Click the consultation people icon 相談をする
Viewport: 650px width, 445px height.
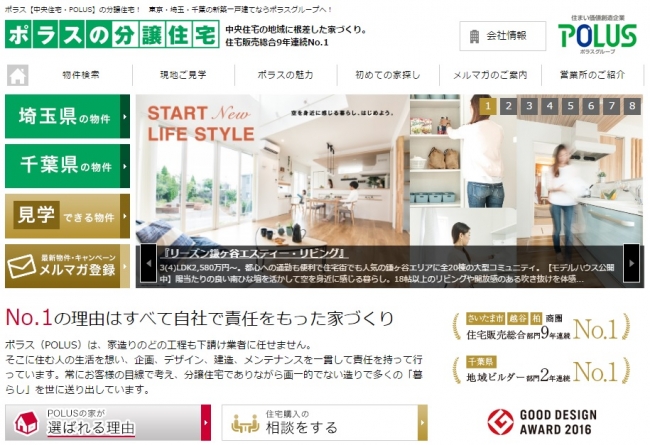245,423
